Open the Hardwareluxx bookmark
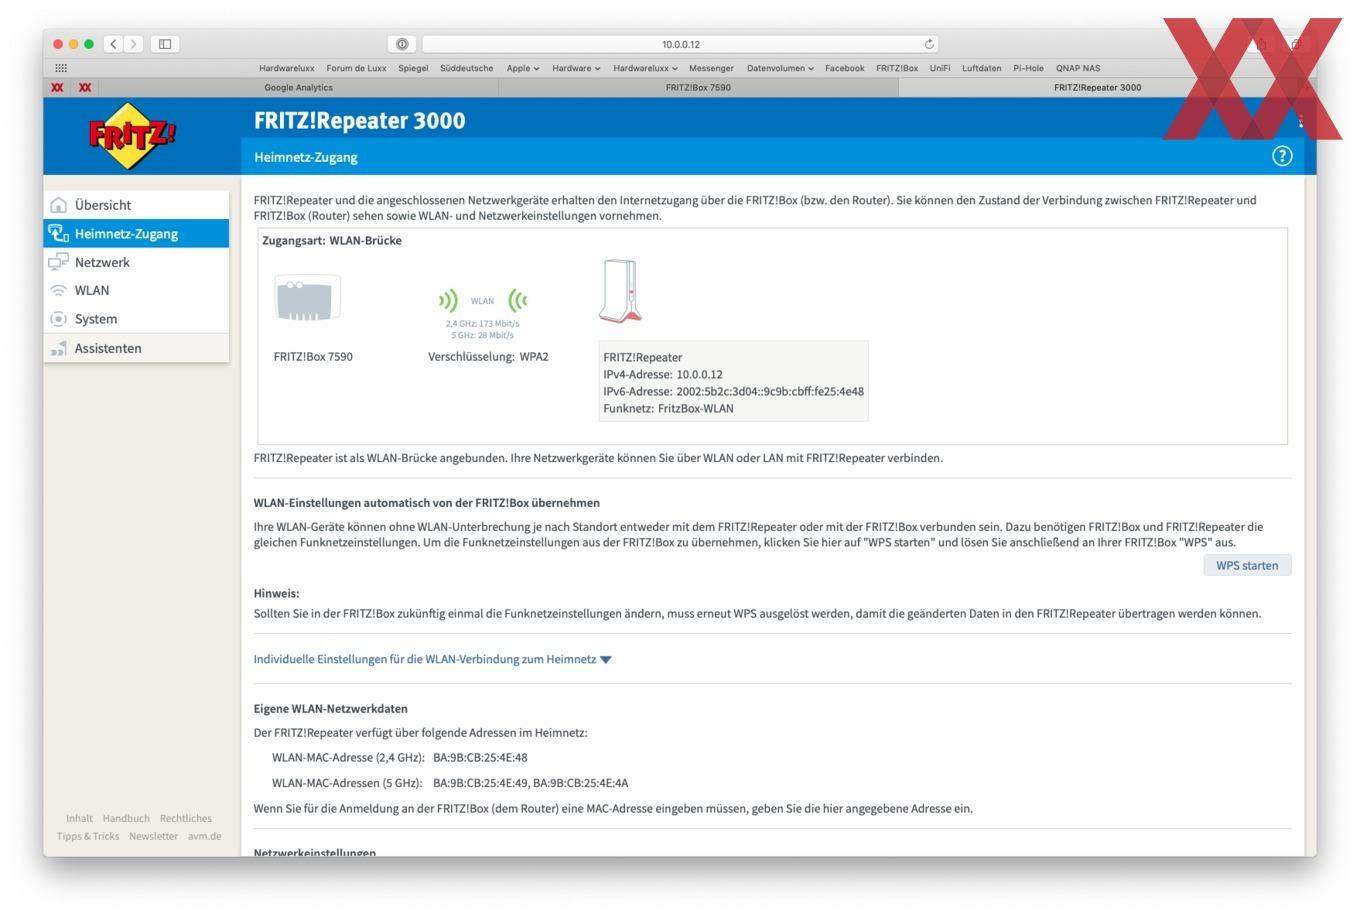Viewport: 1360px width, 914px height. tap(287, 68)
